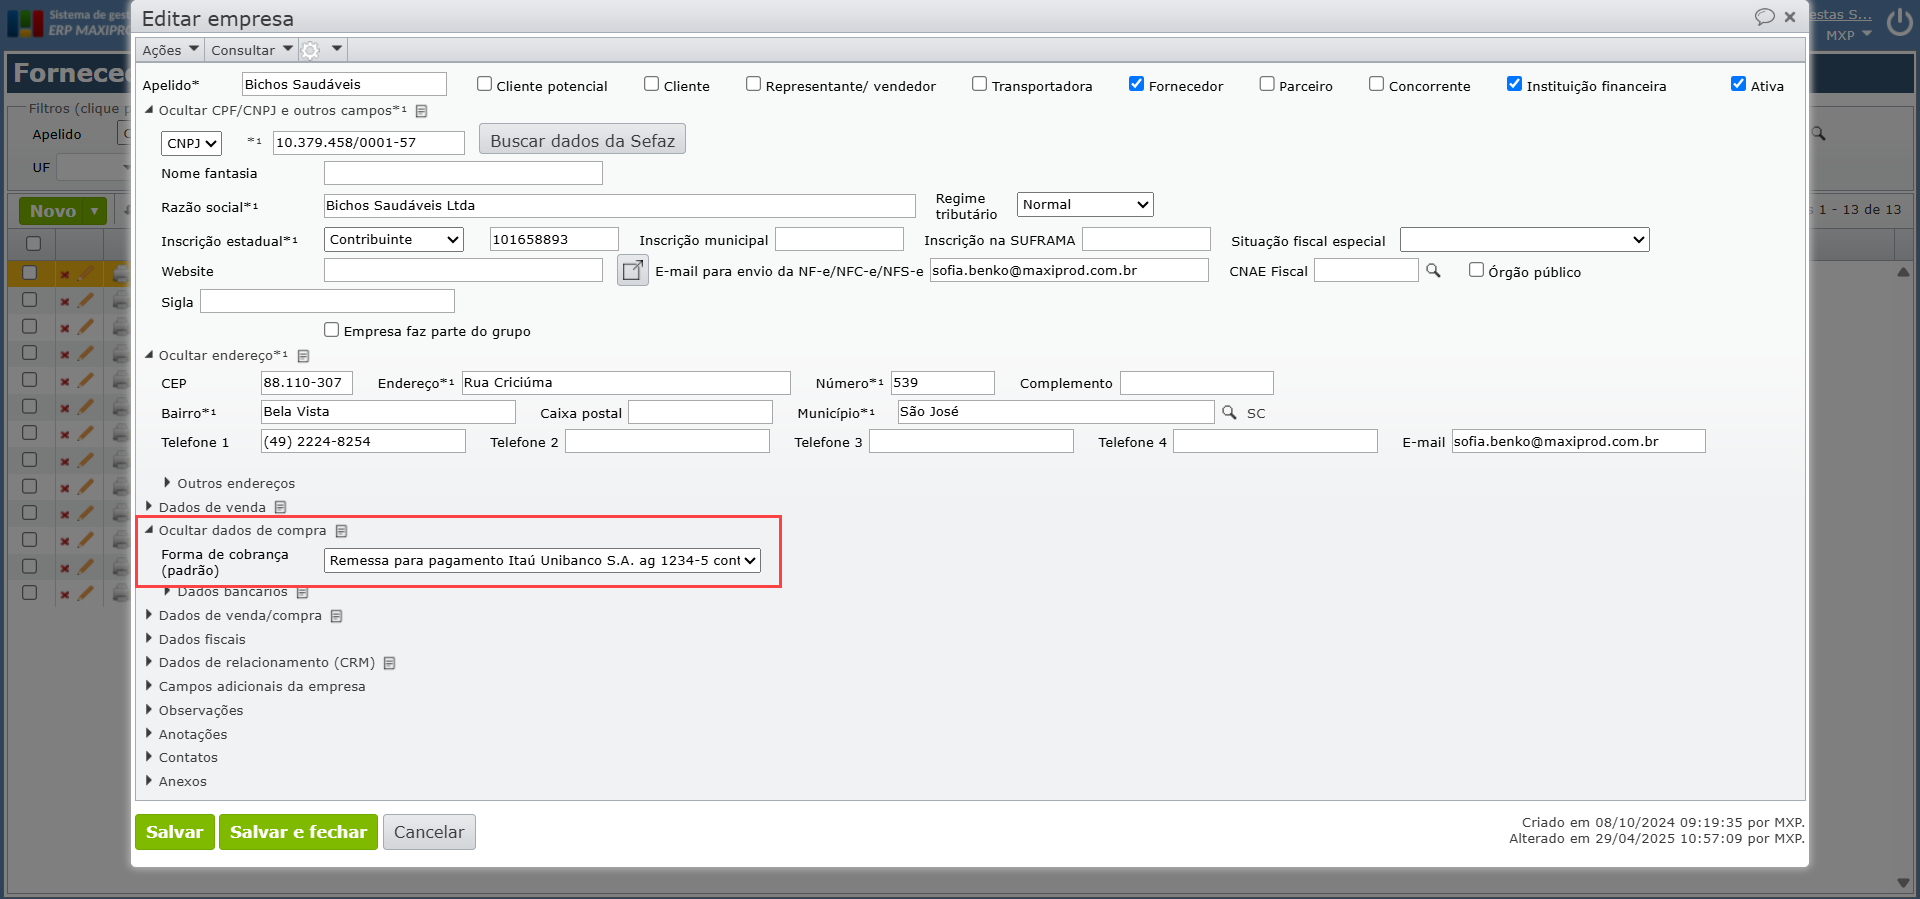Click the background filter search magnifier
Screen dimensions: 1920x899
tap(1818, 133)
